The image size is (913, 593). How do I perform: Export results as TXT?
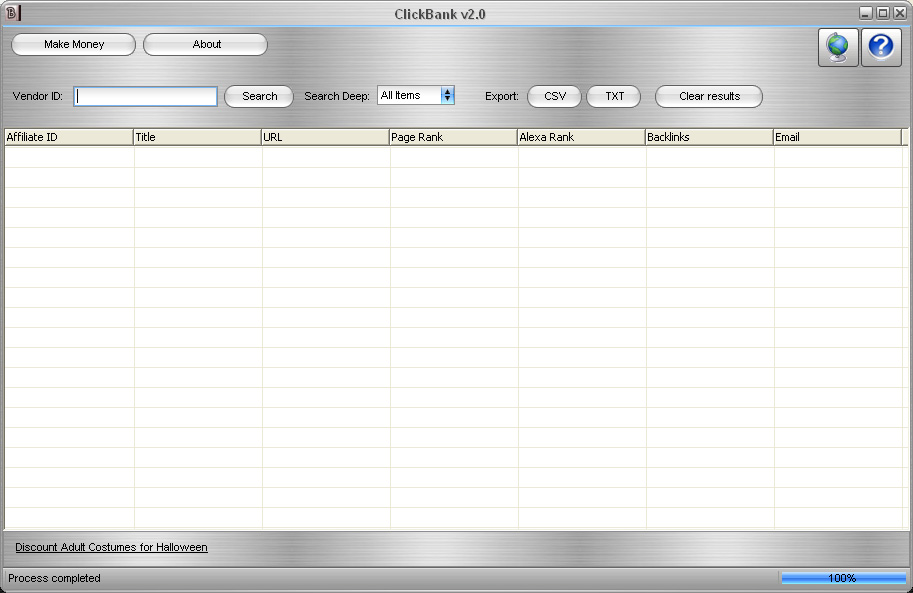coord(614,96)
